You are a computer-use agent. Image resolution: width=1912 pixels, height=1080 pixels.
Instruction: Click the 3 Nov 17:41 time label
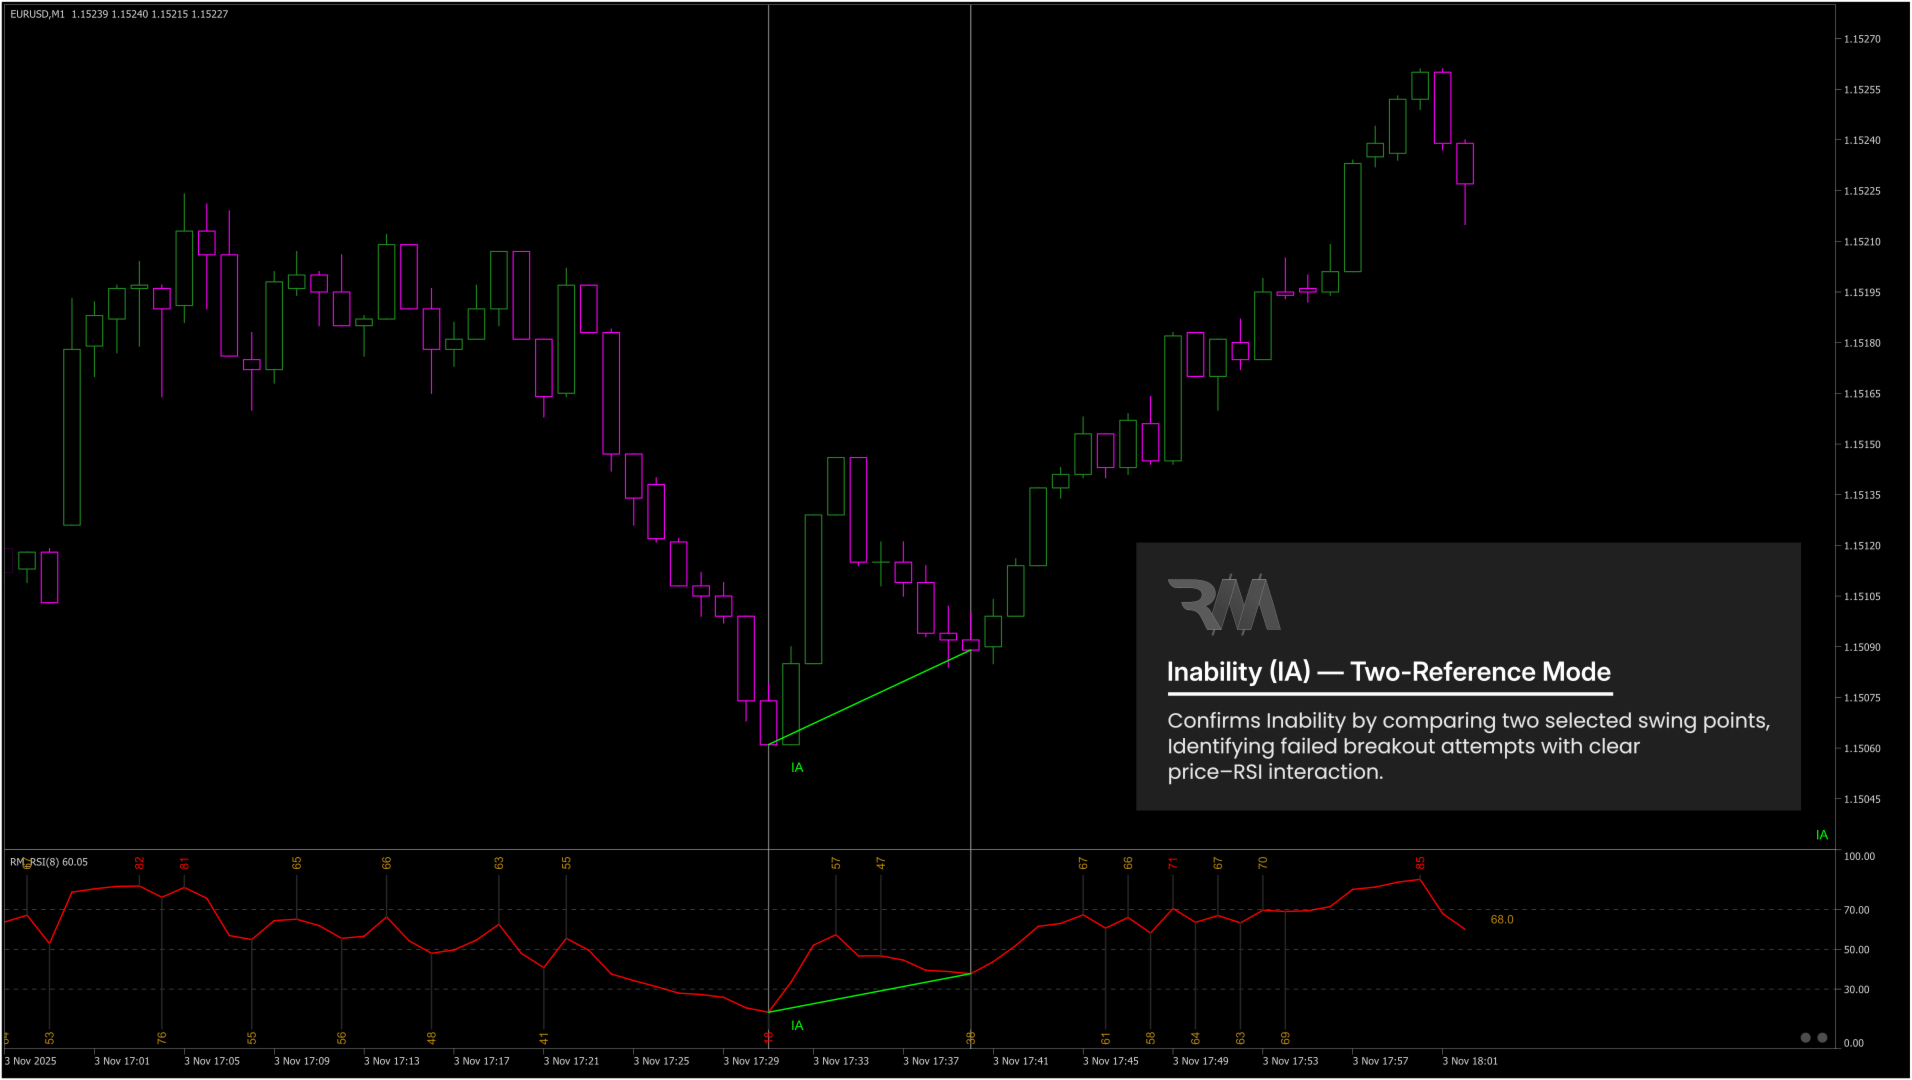1021,1061
